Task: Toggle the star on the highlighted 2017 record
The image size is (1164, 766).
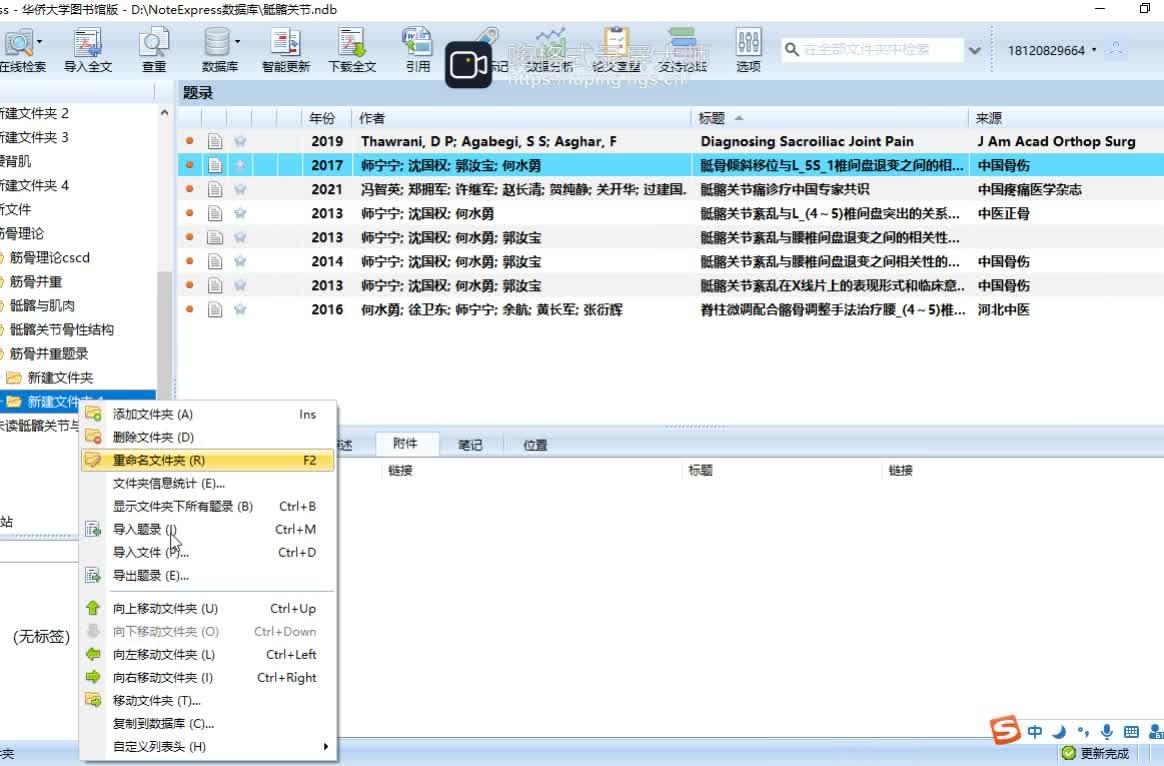Action: point(238,165)
